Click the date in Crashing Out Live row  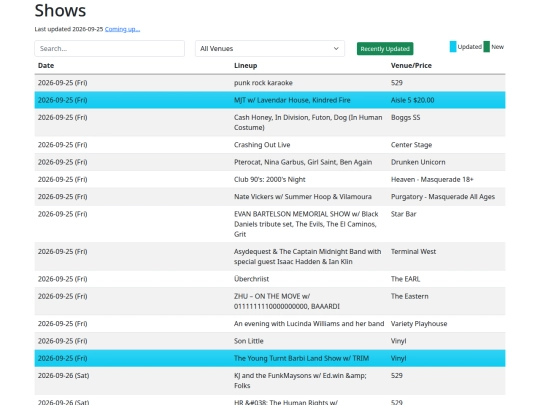point(62,145)
